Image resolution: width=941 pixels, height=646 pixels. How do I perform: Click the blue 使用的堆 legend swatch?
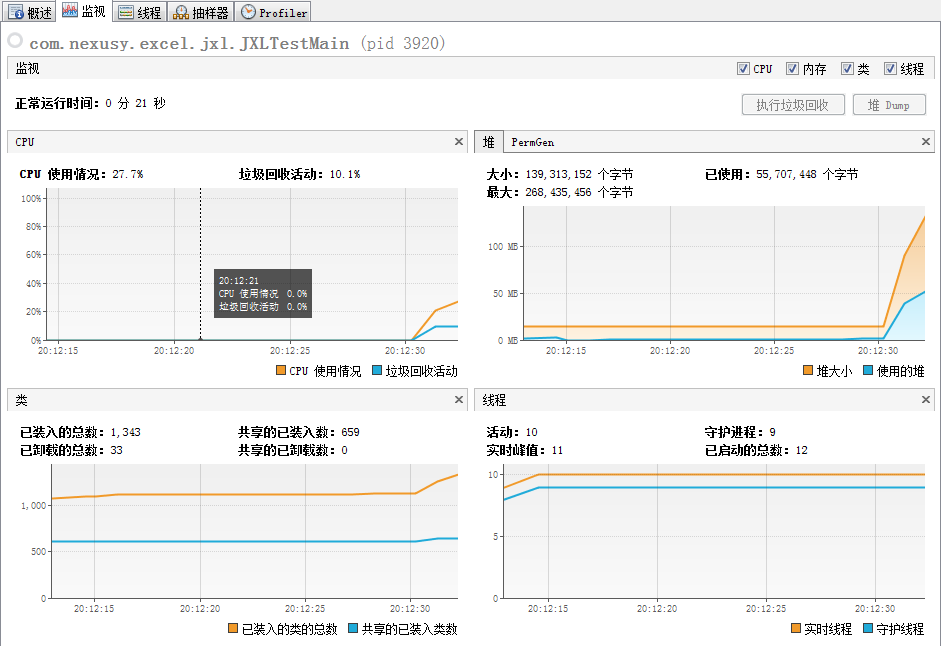click(x=868, y=370)
